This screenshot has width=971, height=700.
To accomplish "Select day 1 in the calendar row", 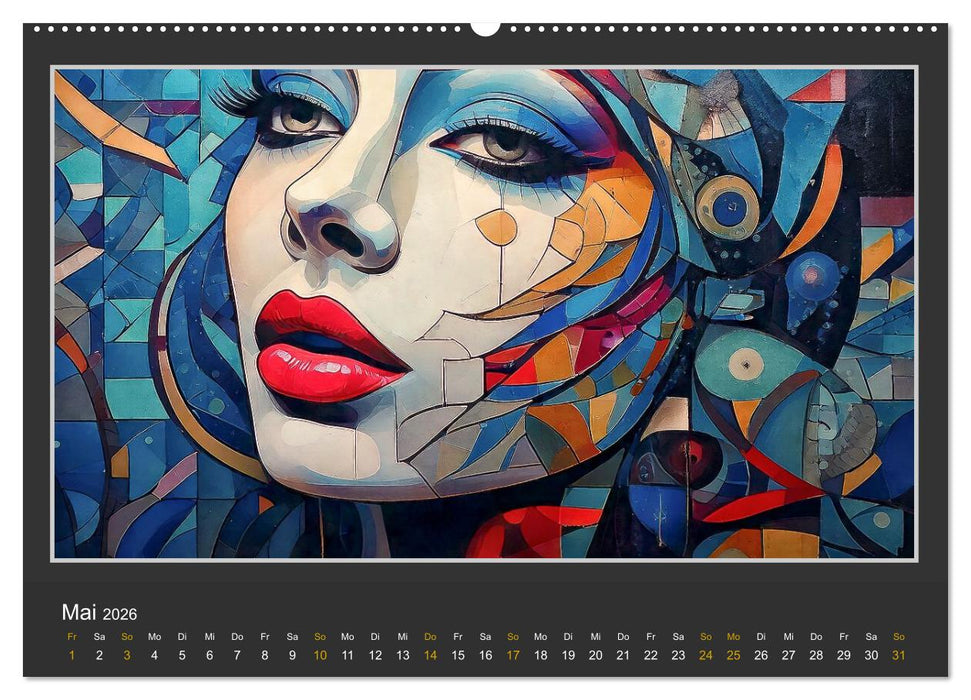I will (x=71, y=655).
